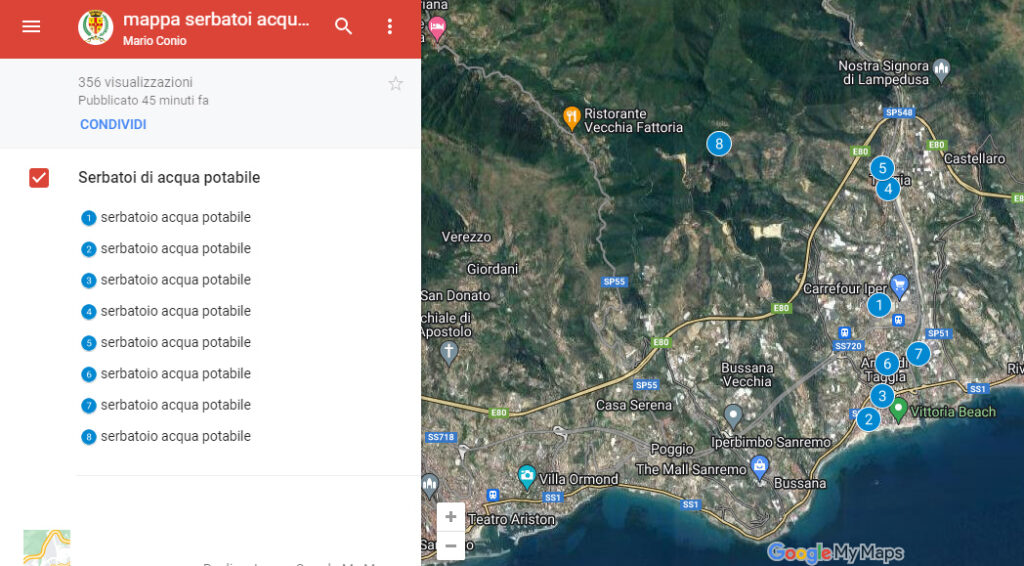1024x566 pixels.
Task: Open the map search magnifier
Action: pos(344,27)
